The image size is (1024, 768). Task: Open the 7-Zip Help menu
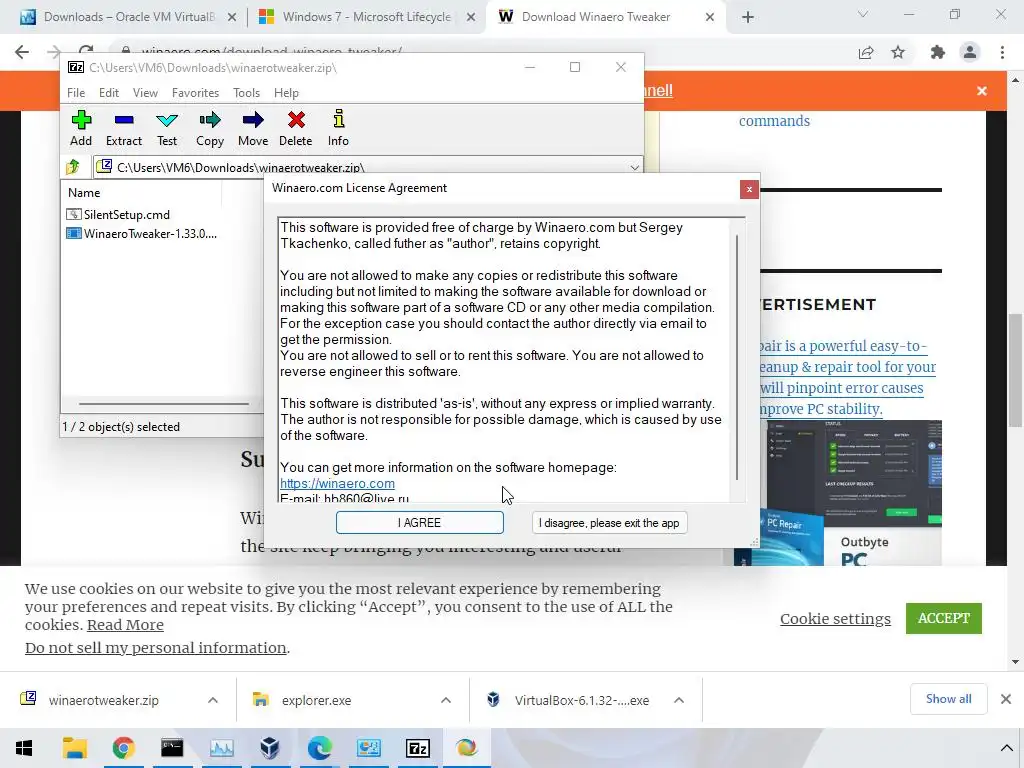286,93
